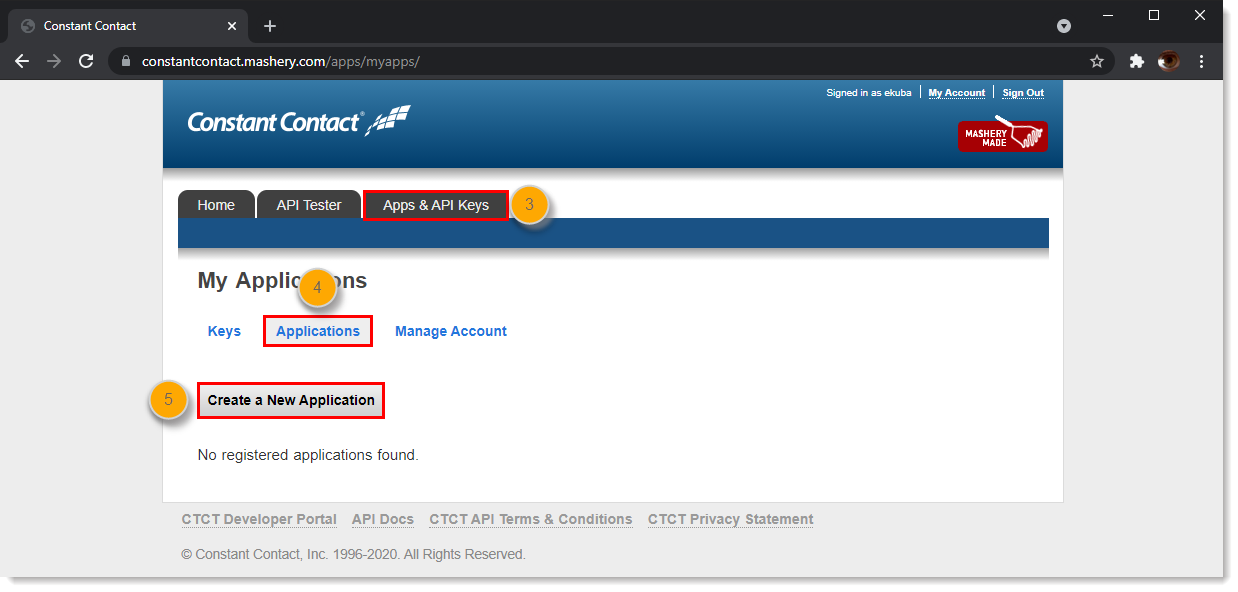The image size is (1238, 592).
Task: Click the Sign Out link
Action: click(x=1023, y=93)
